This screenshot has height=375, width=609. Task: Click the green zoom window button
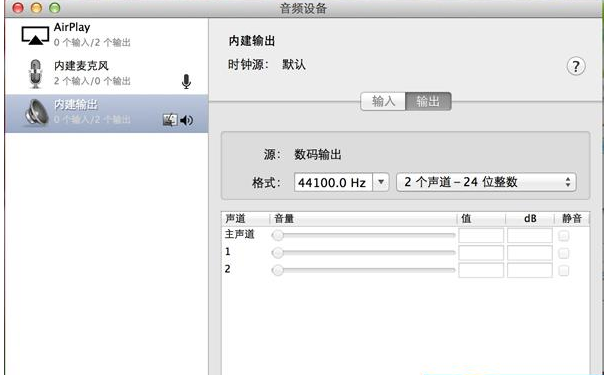pyautogui.click(x=55, y=8)
